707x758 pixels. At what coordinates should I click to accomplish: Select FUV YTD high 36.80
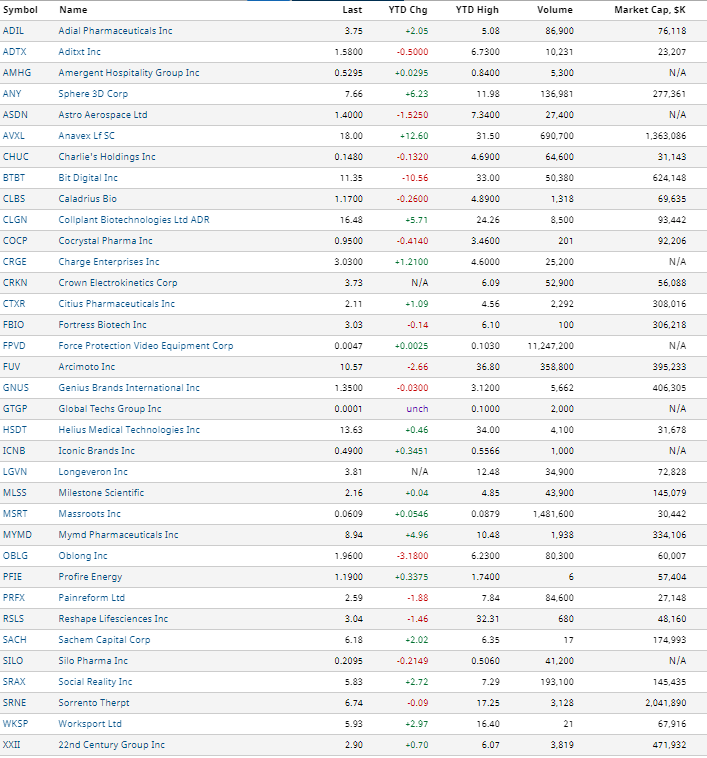coord(488,367)
